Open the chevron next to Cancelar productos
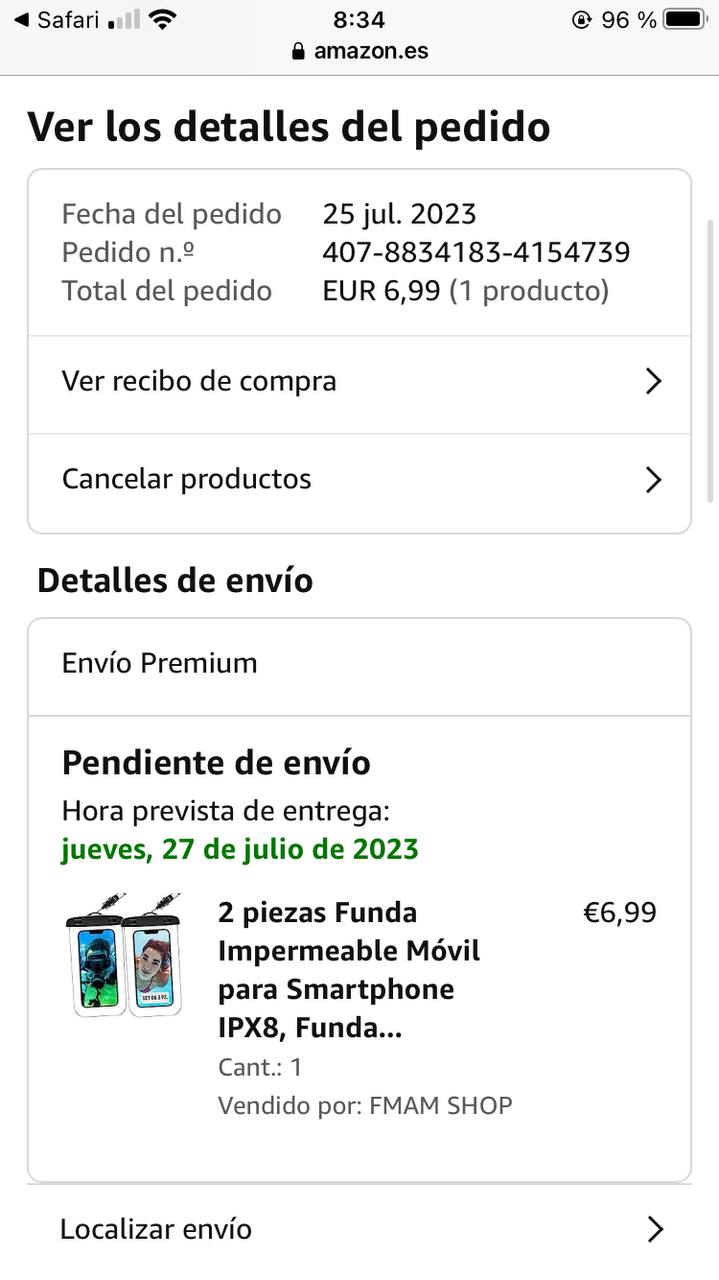The height and width of the screenshot is (1280, 719). [x=653, y=480]
